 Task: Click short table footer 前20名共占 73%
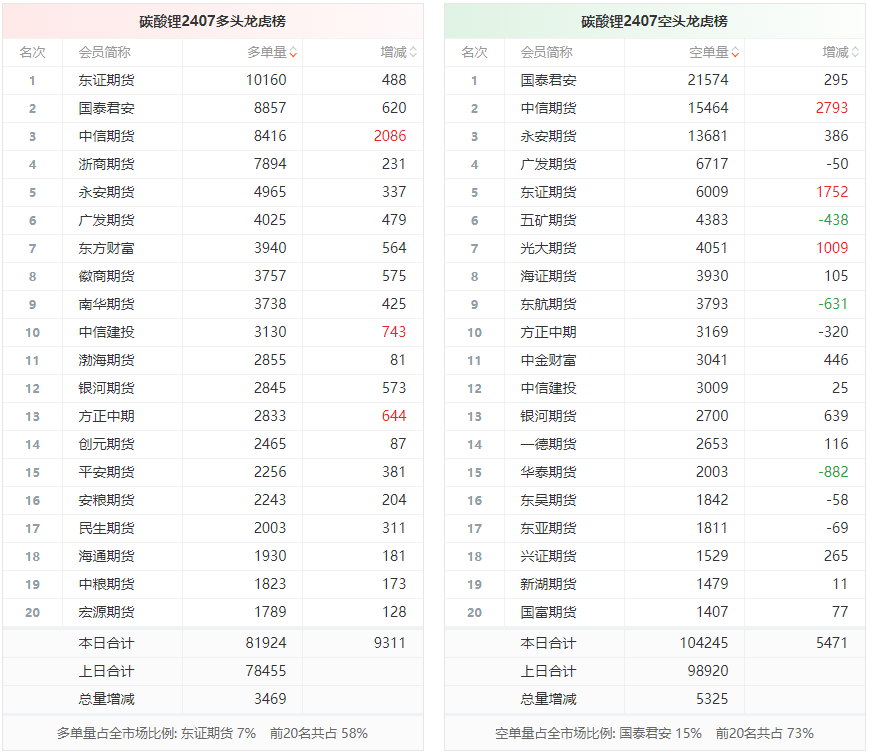(765, 733)
